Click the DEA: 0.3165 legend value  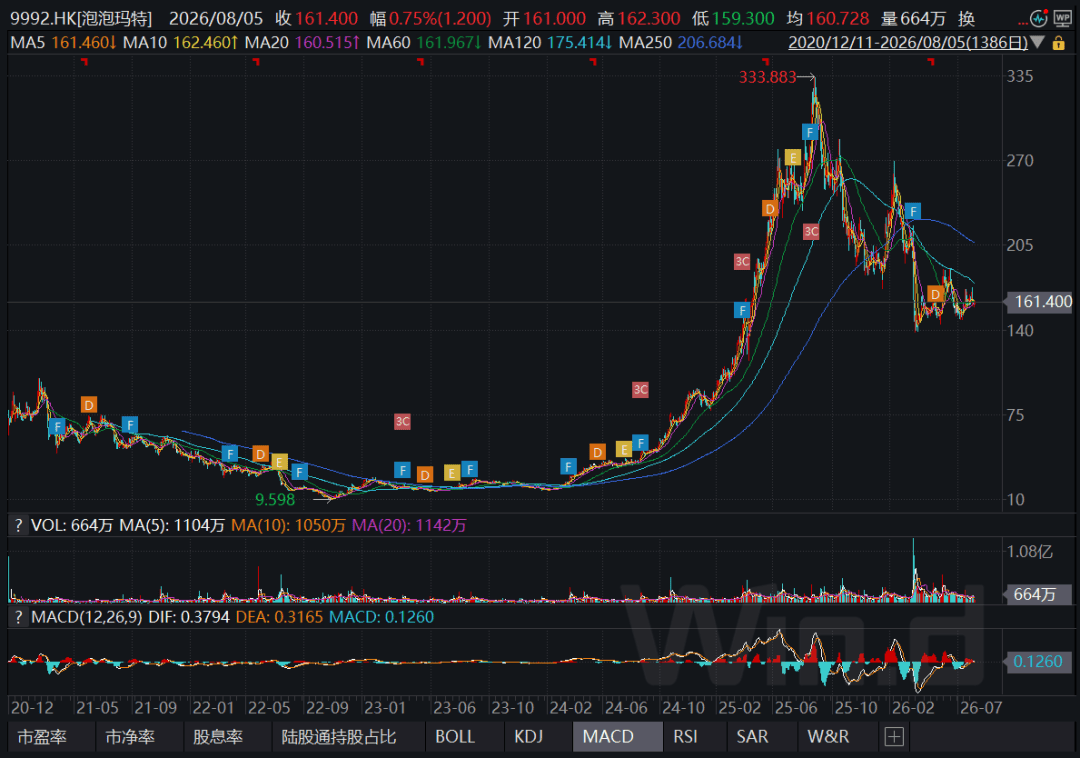coord(279,617)
